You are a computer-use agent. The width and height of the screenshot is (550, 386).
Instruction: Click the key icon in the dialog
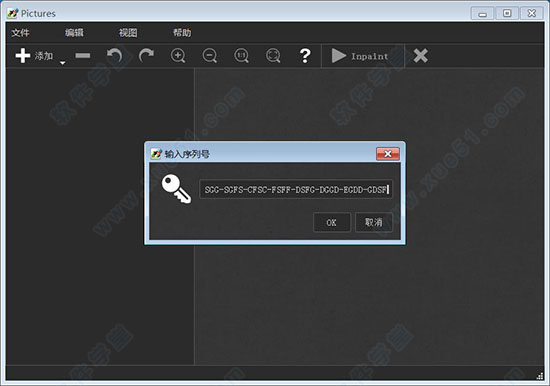click(x=176, y=189)
